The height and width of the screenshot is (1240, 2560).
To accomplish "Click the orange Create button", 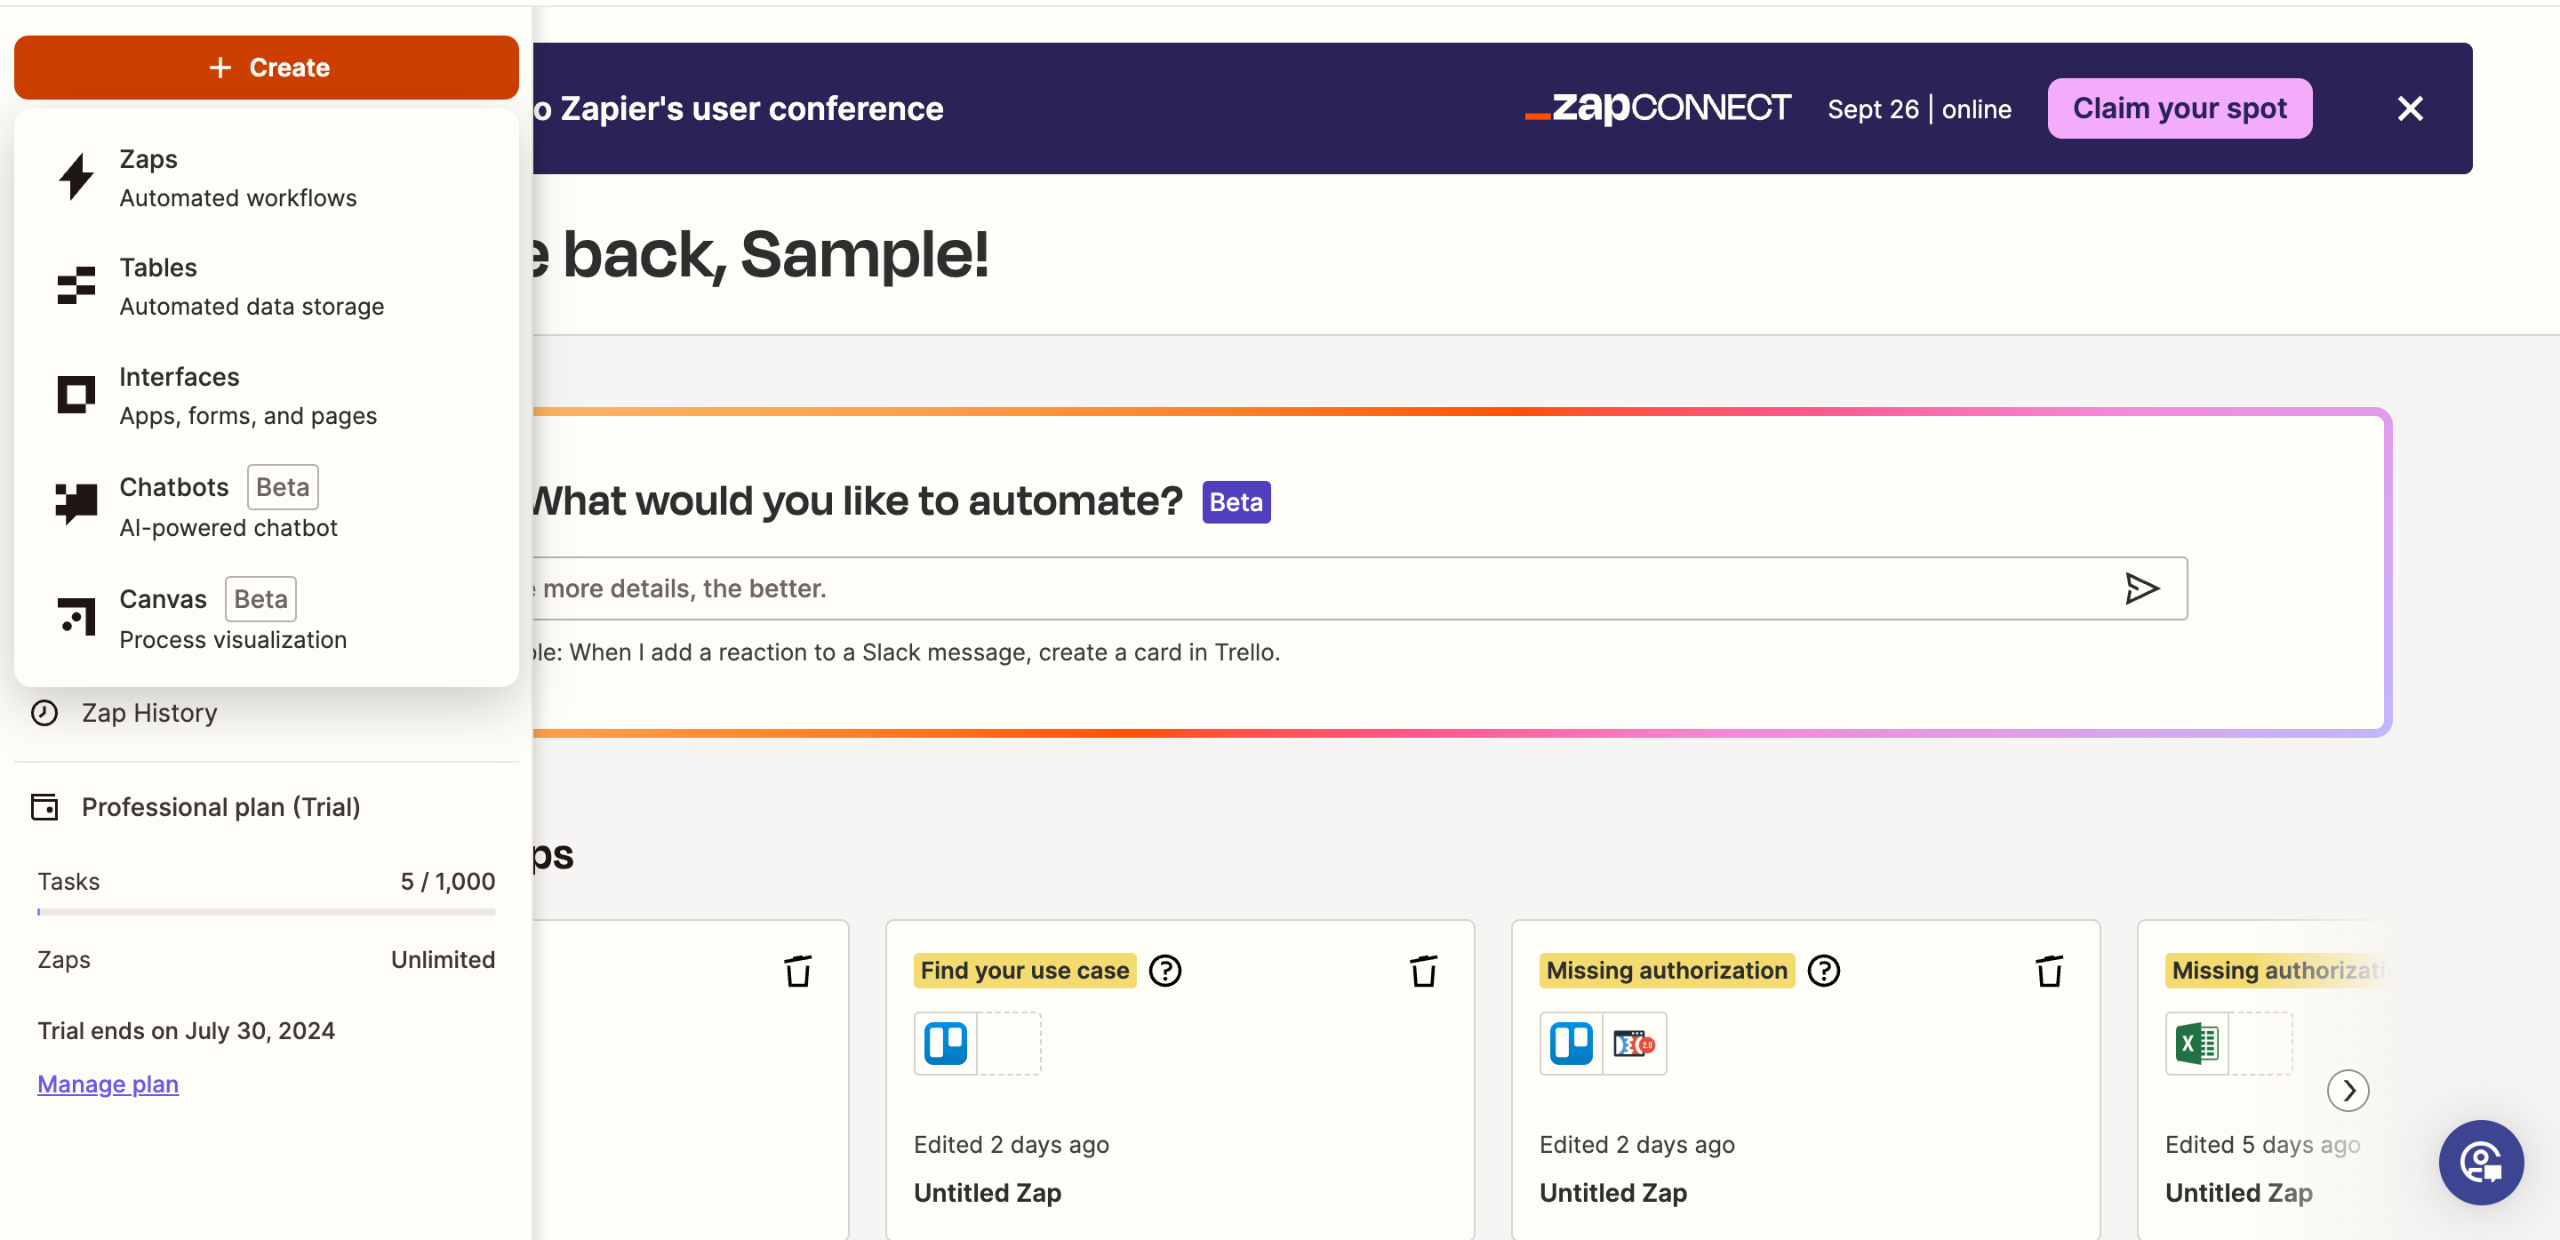I will (x=266, y=67).
